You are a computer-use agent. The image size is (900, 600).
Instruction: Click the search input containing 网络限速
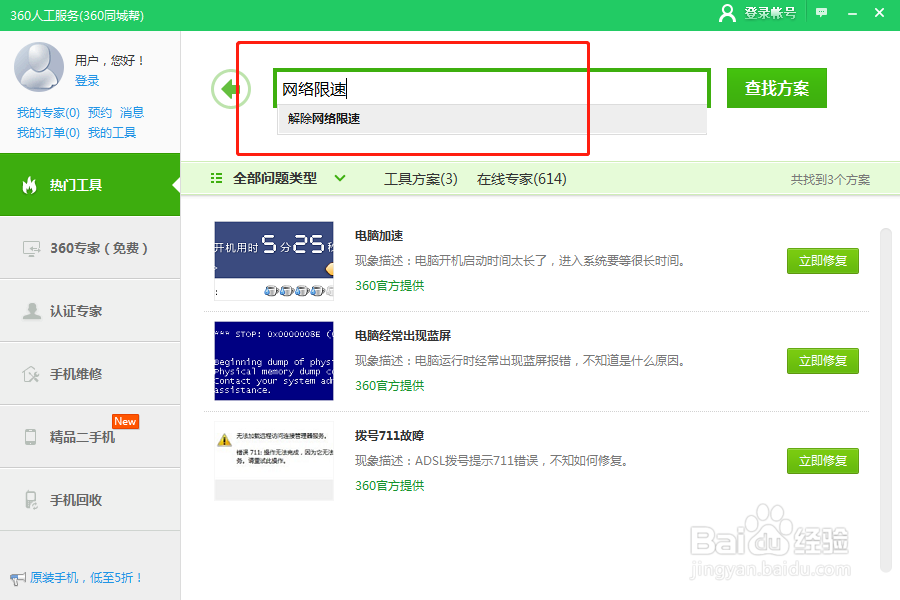point(492,88)
